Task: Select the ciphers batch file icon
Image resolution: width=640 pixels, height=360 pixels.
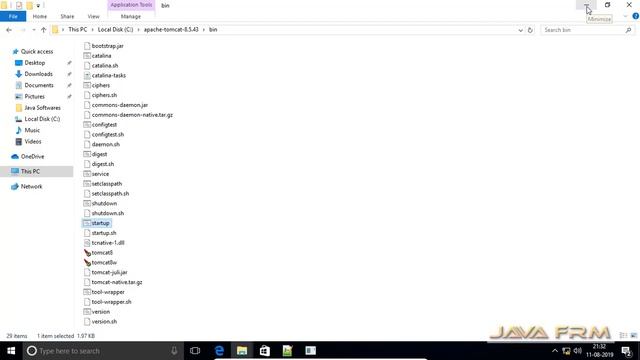Action: [x=87, y=85]
